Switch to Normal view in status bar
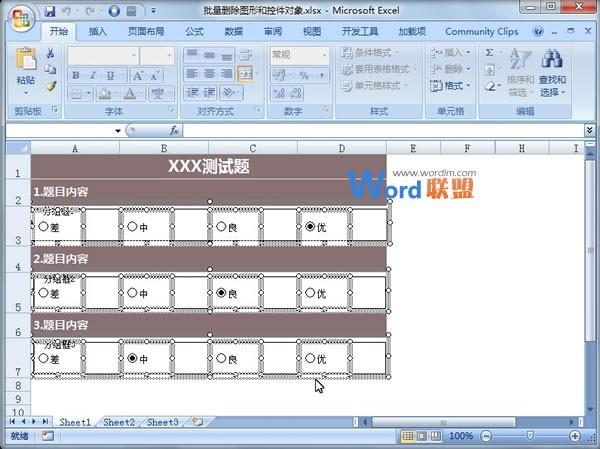 (x=408, y=436)
